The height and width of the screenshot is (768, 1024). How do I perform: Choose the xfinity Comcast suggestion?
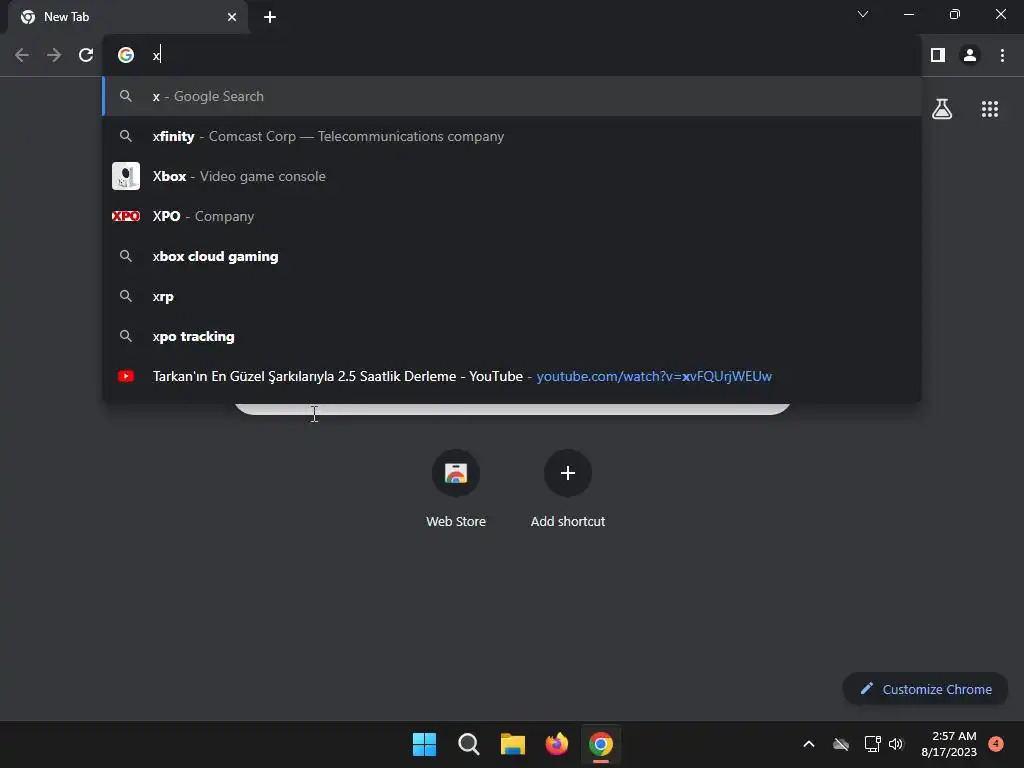tap(512, 136)
